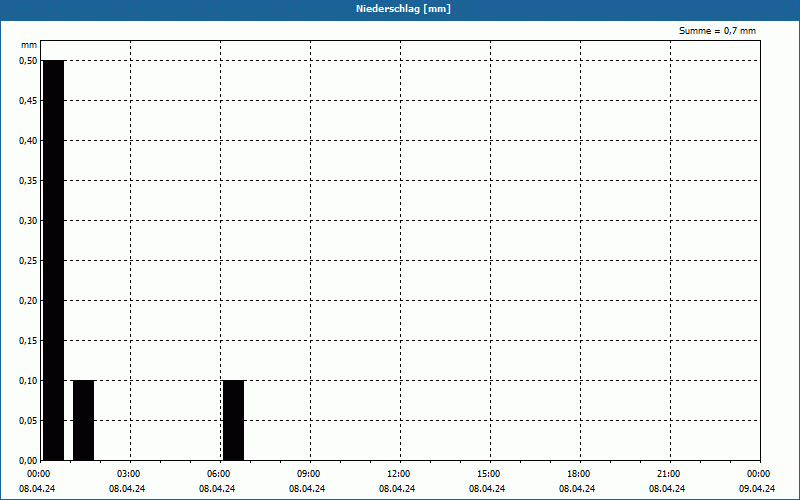This screenshot has height=500, width=800.
Task: Click the 0,15 y-axis value
Action: 28,341
